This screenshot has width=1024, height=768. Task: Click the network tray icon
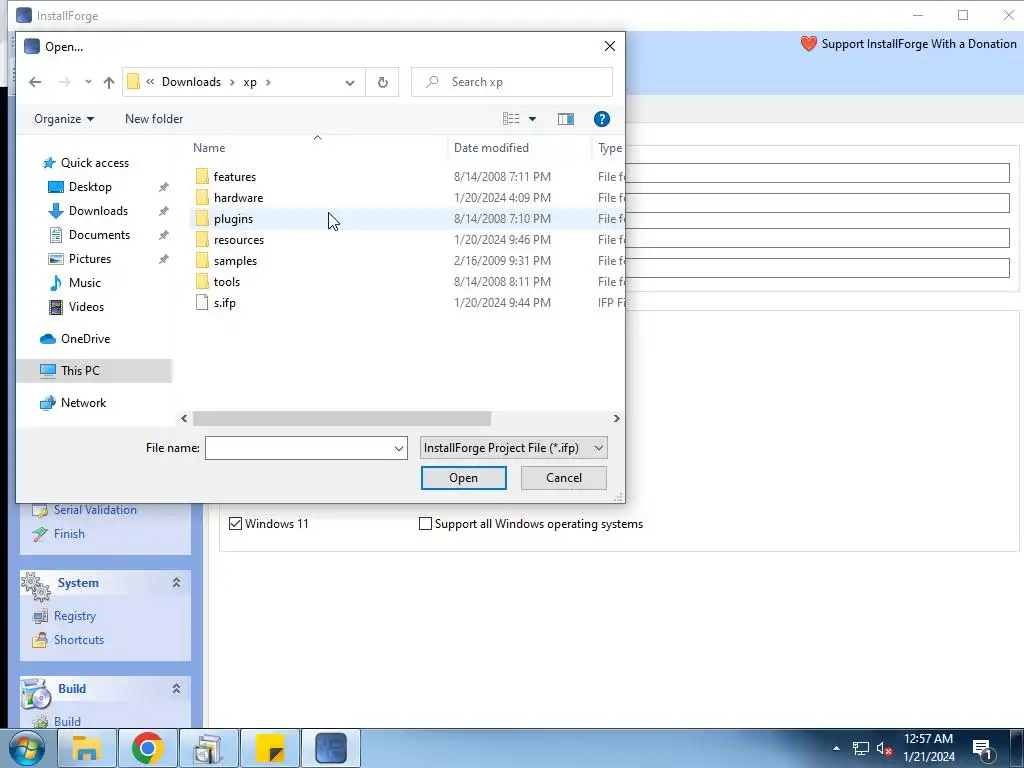pos(861,748)
